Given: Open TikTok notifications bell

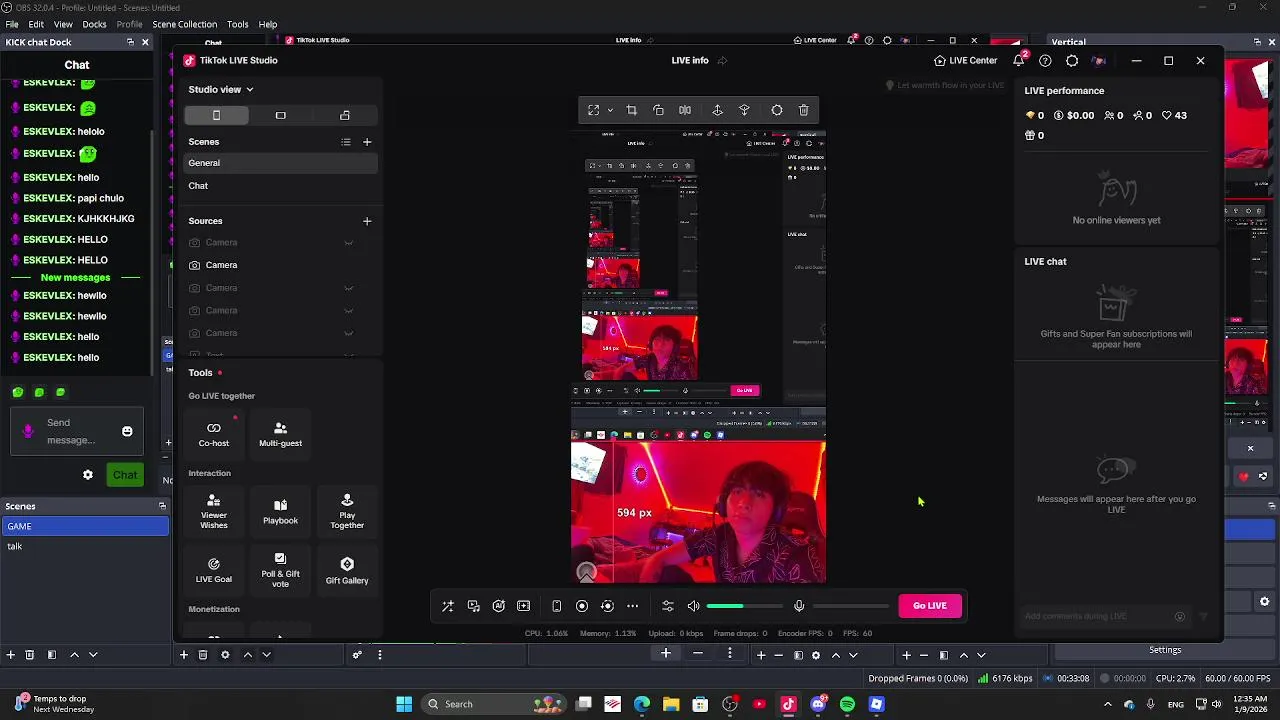Looking at the screenshot, I should [x=1019, y=60].
